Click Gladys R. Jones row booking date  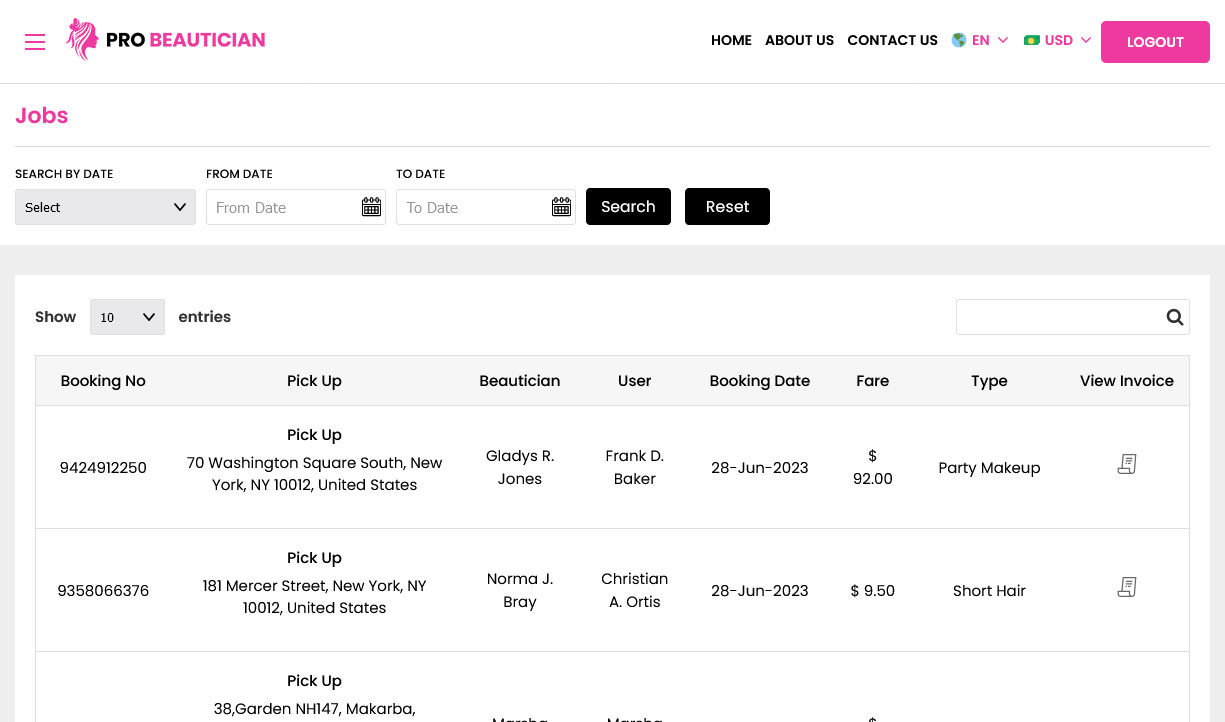click(x=760, y=468)
